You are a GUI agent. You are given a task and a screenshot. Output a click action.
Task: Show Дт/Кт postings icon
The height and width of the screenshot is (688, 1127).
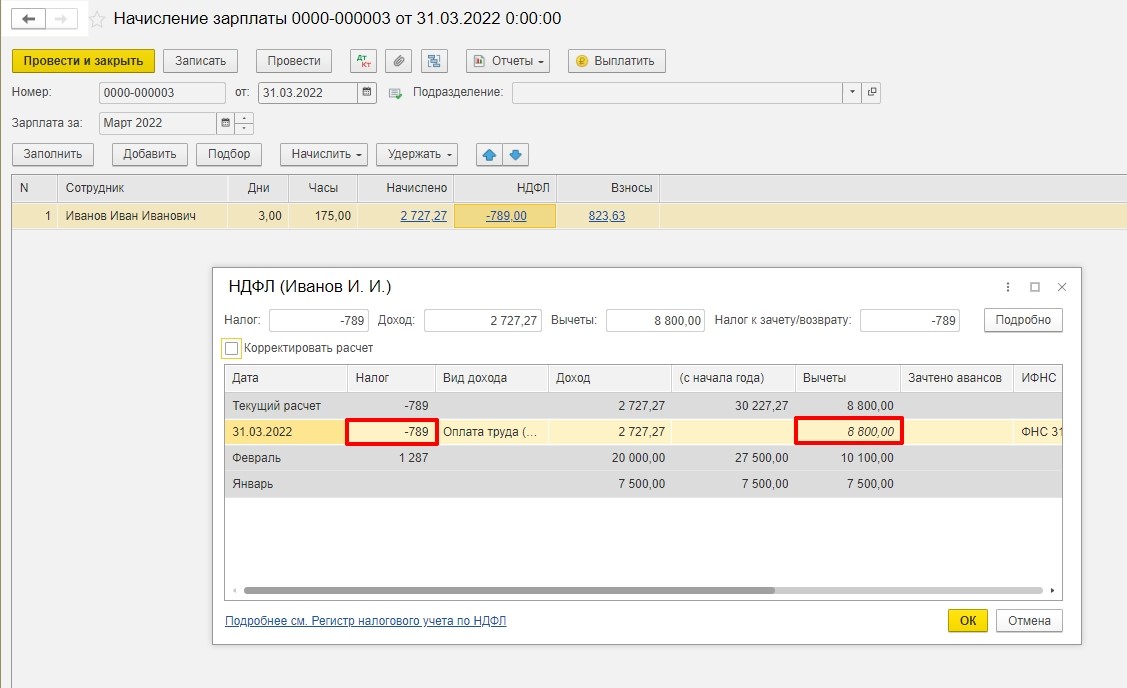364,61
